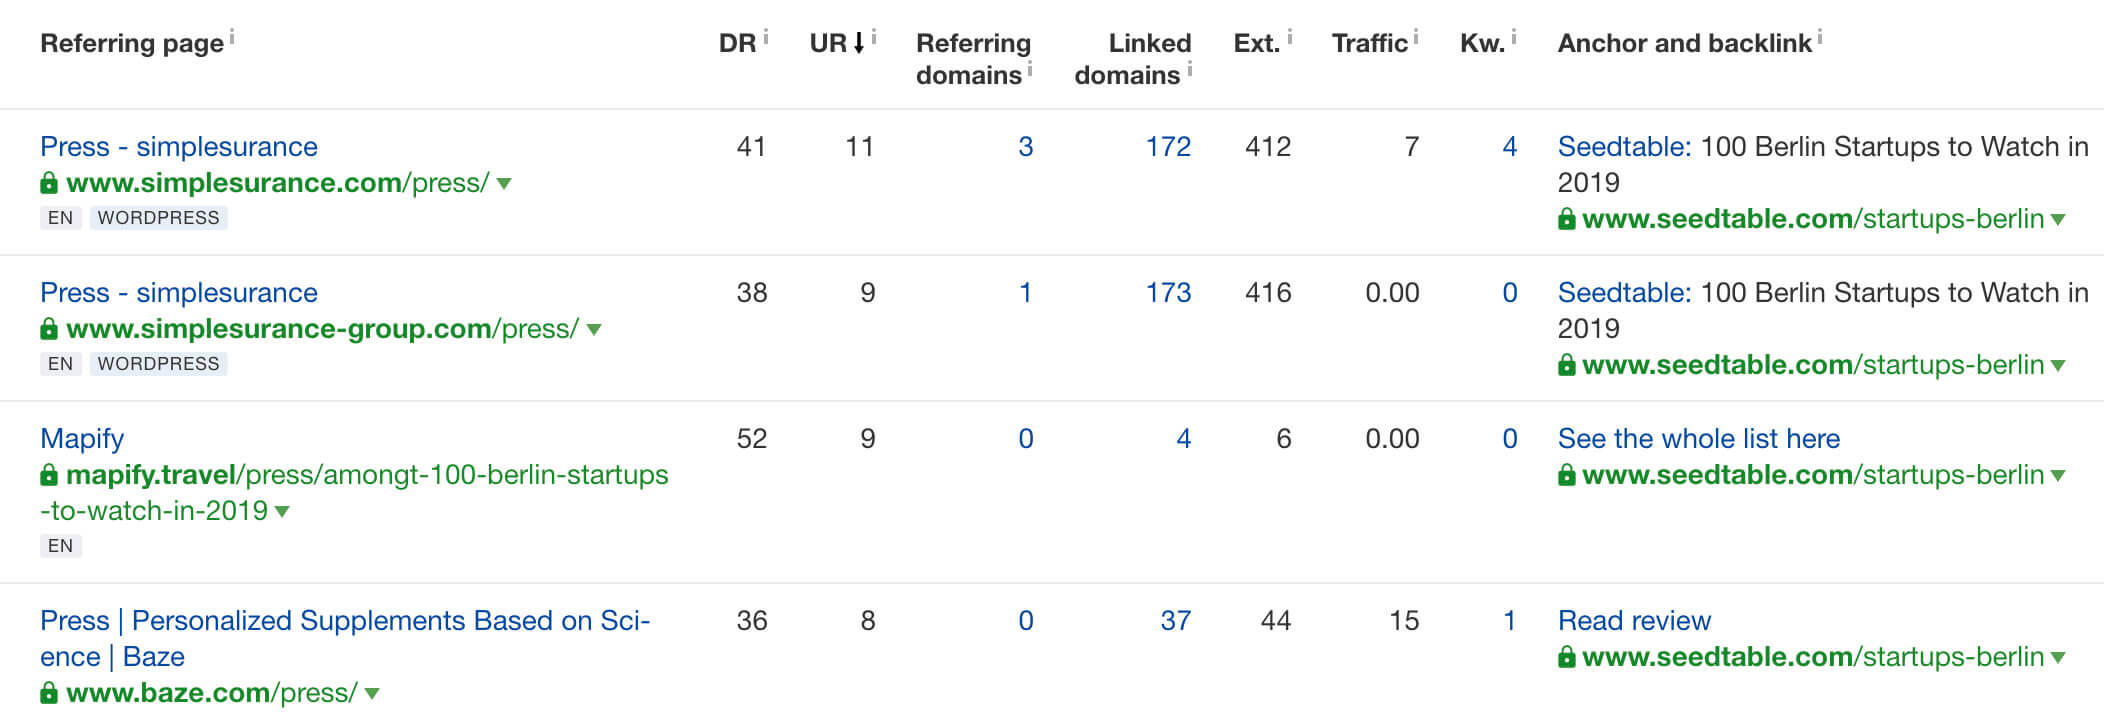Click the info icon next to Kw. header
The width and height of the screenshot is (2104, 726).
[1514, 37]
